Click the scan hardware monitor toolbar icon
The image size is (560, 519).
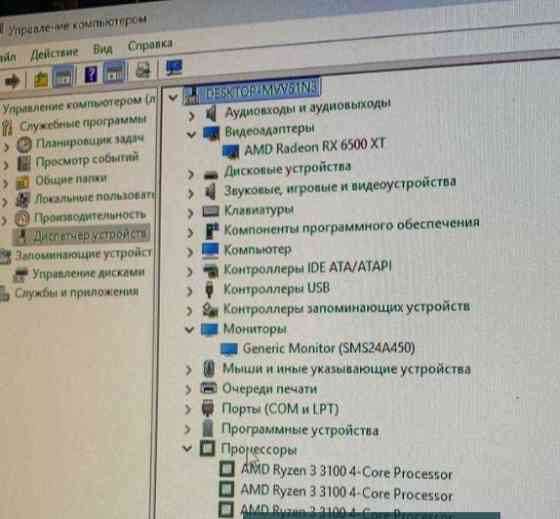tap(174, 67)
